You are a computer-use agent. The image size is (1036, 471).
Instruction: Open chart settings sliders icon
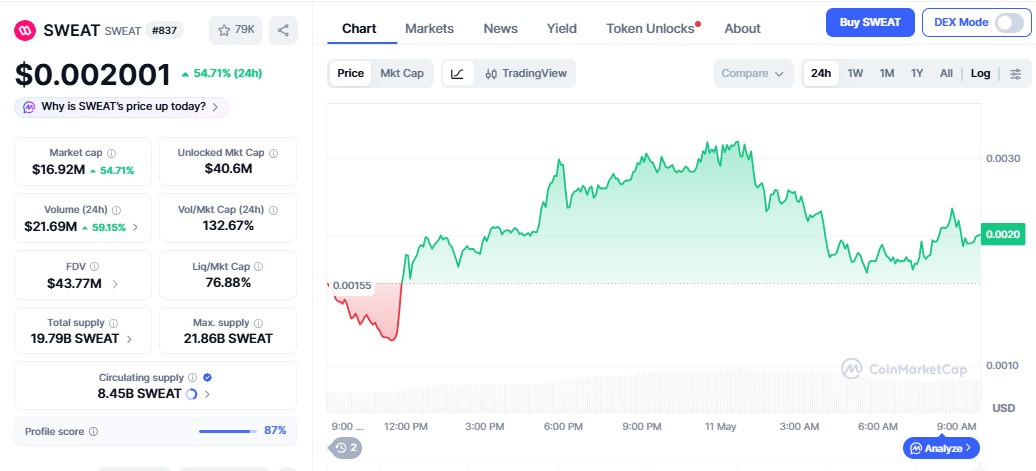[x=1016, y=73]
